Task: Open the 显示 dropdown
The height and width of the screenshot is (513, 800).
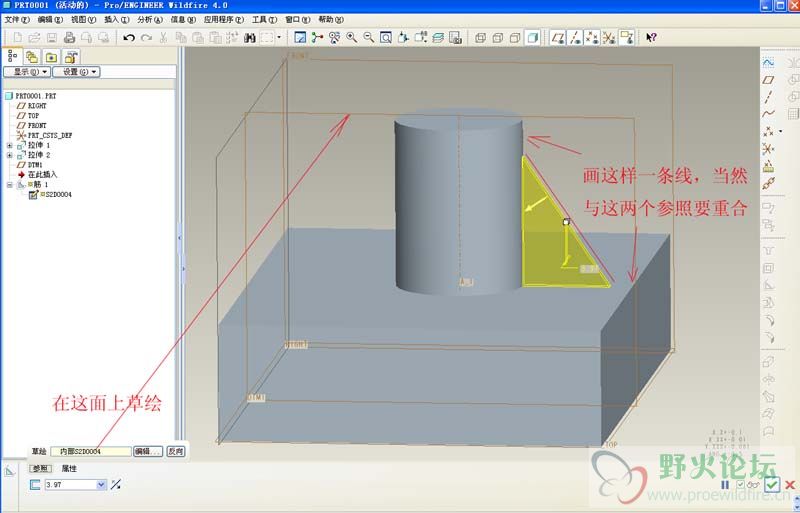Action: pos(27,72)
